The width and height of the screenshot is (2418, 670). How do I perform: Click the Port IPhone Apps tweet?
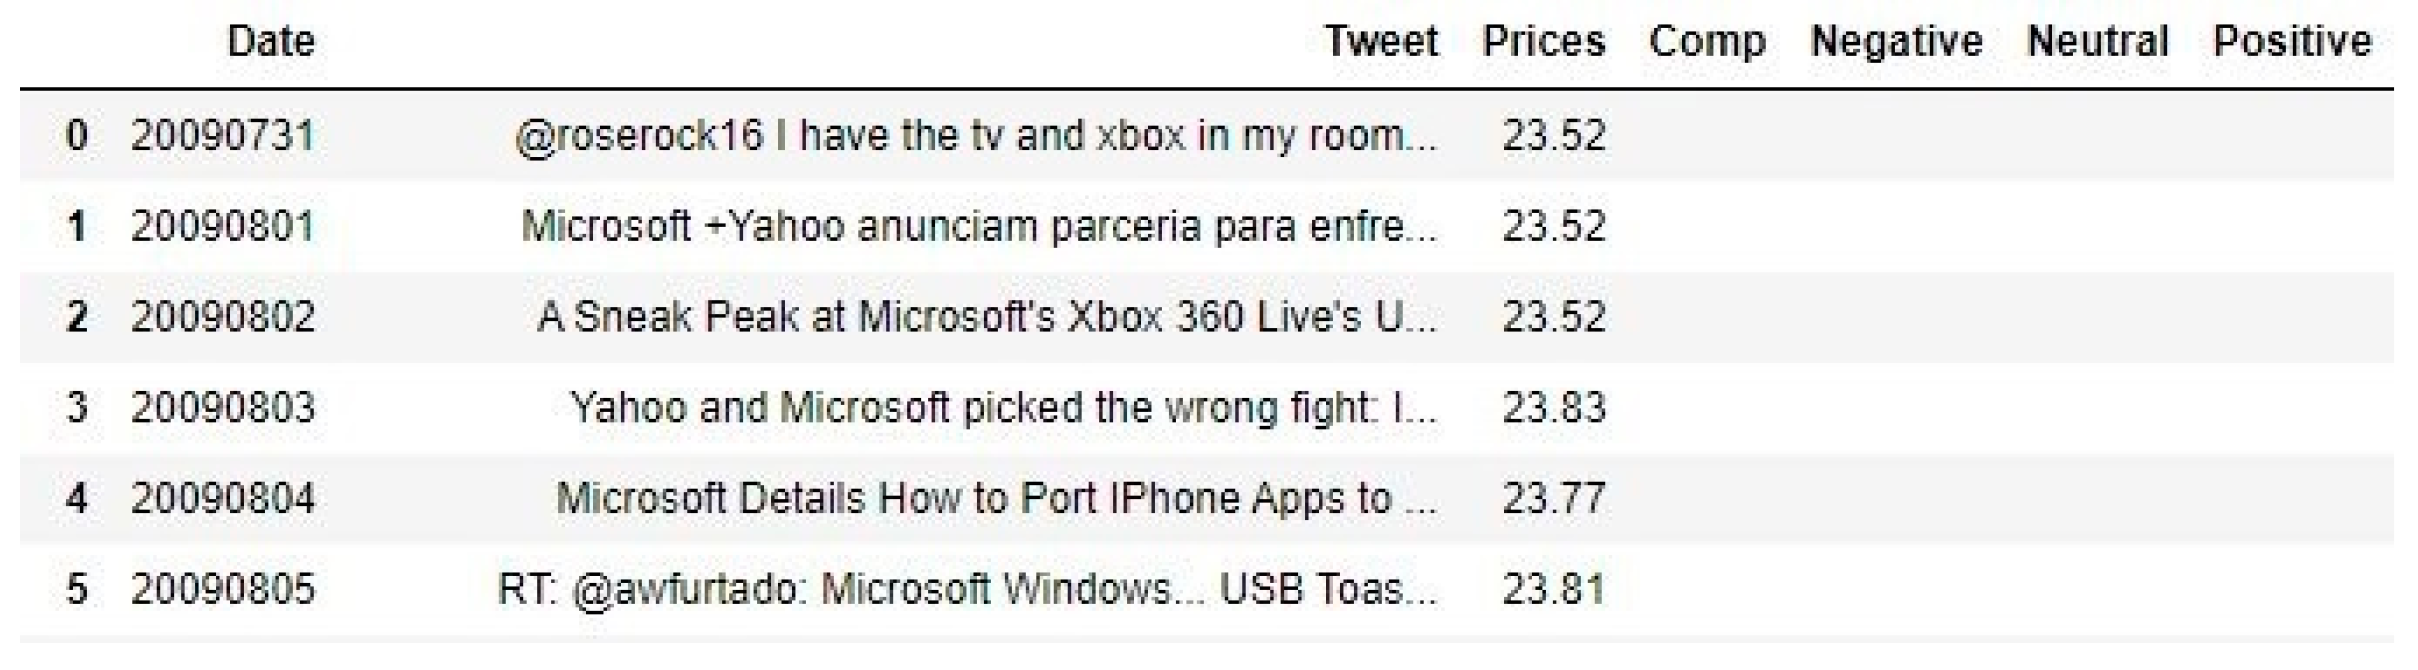tap(996, 498)
